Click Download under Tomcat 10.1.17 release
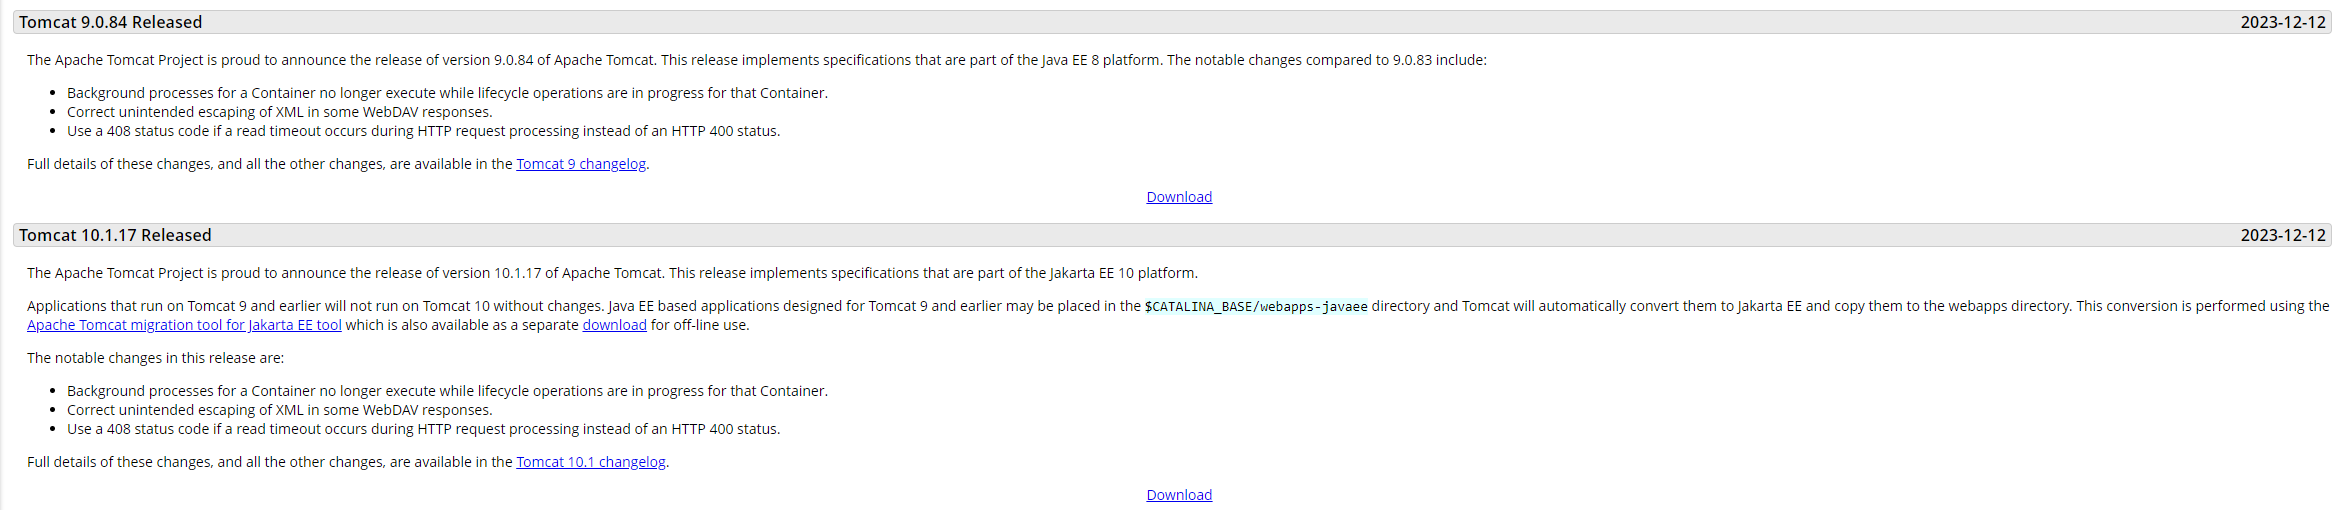This screenshot has height=510, width=2342. click(1178, 495)
